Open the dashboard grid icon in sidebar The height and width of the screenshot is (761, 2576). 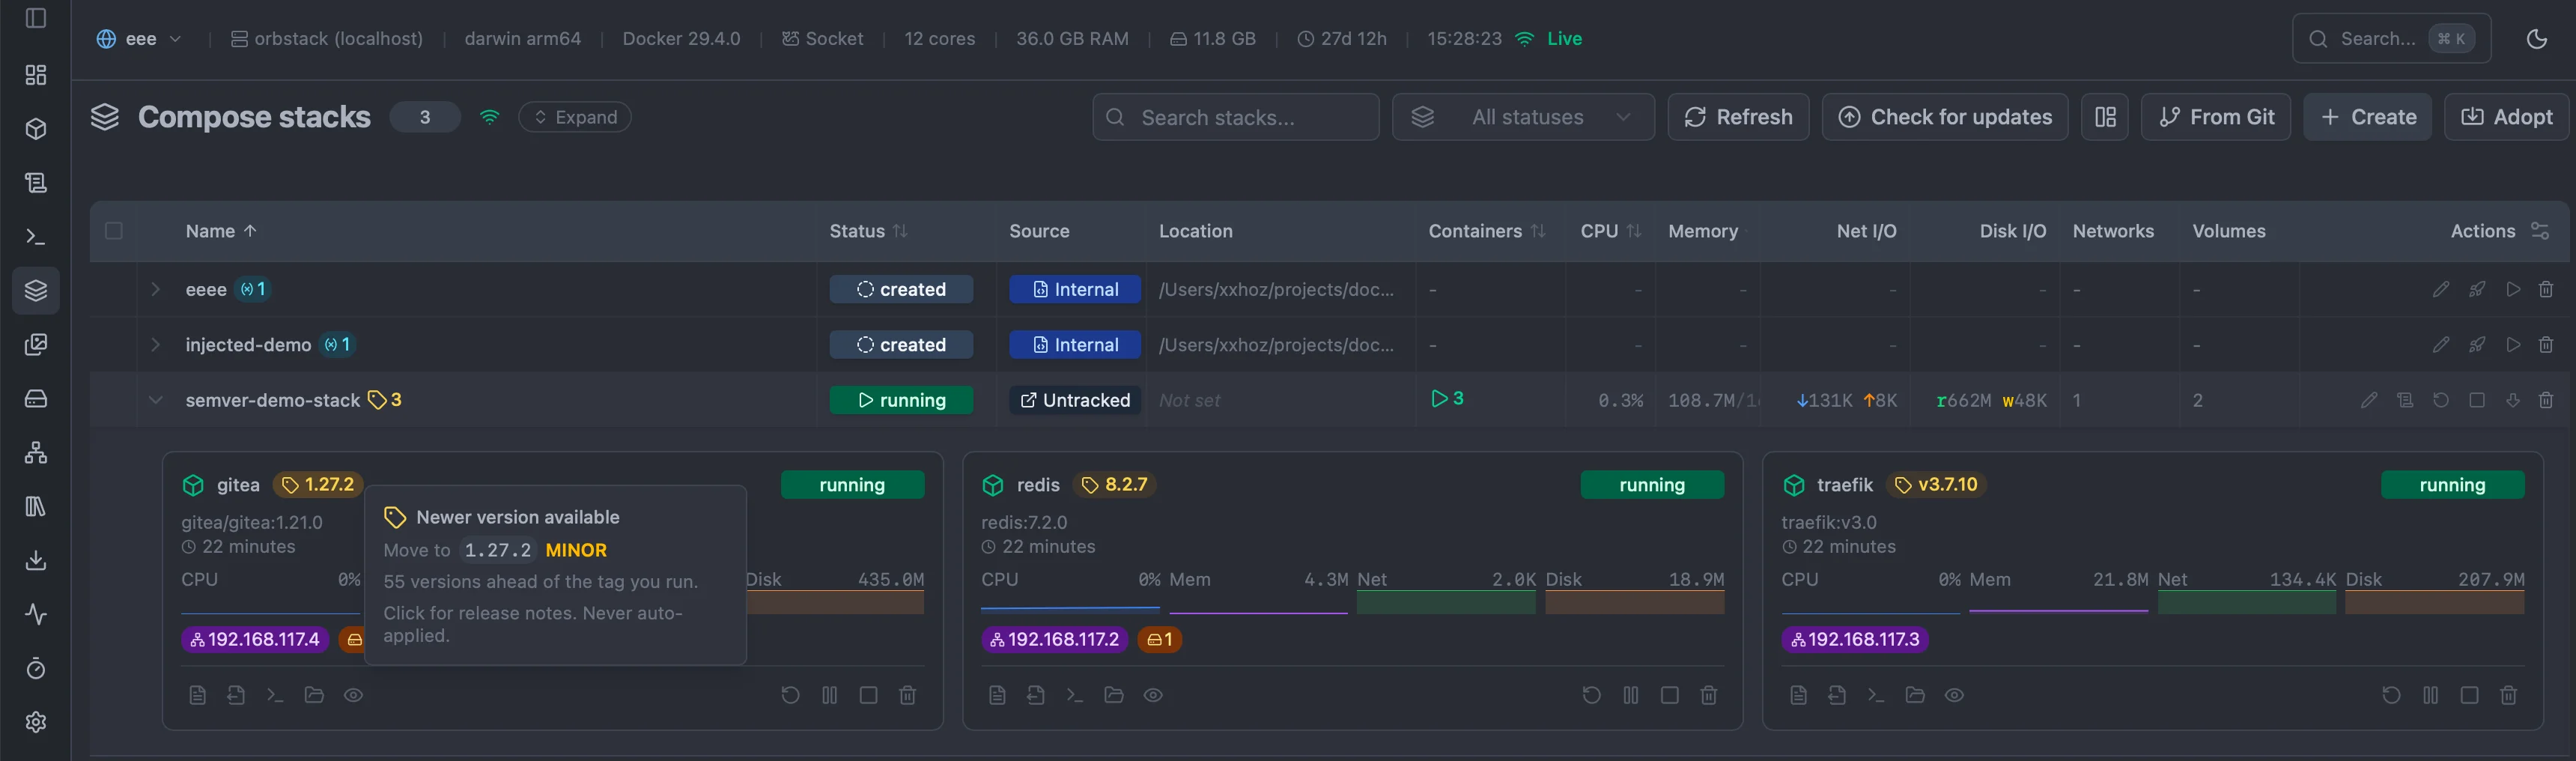coord(36,75)
